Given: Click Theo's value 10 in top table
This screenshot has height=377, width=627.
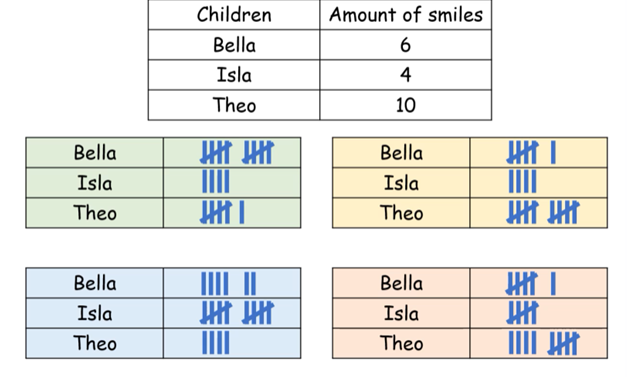Looking at the screenshot, I should (x=405, y=105).
